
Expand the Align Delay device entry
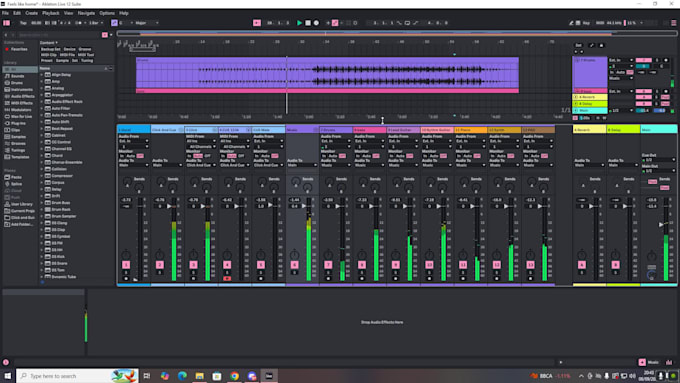(42, 75)
